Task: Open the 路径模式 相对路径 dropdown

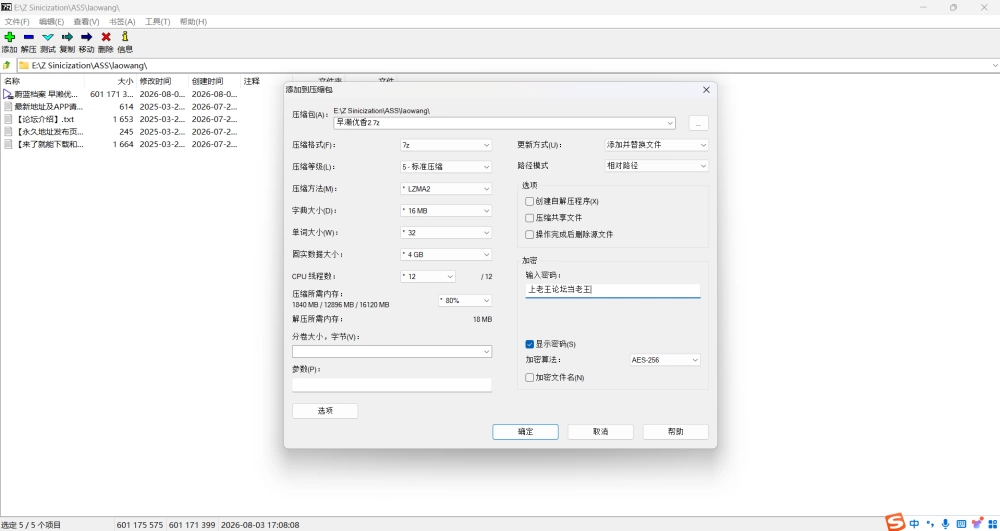Action: (x=656, y=166)
